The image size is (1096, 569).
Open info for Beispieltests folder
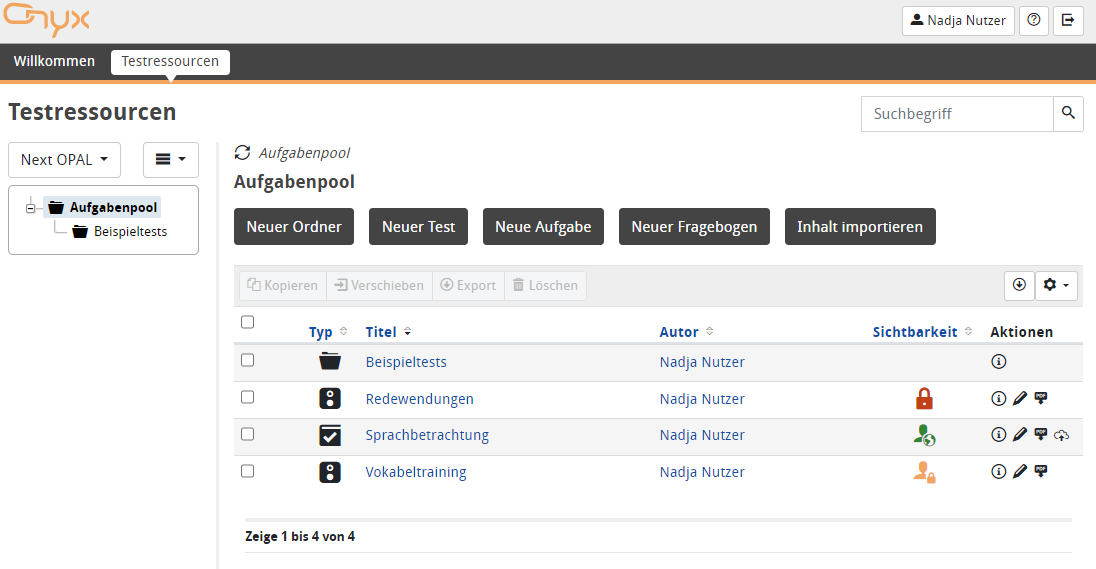point(998,361)
